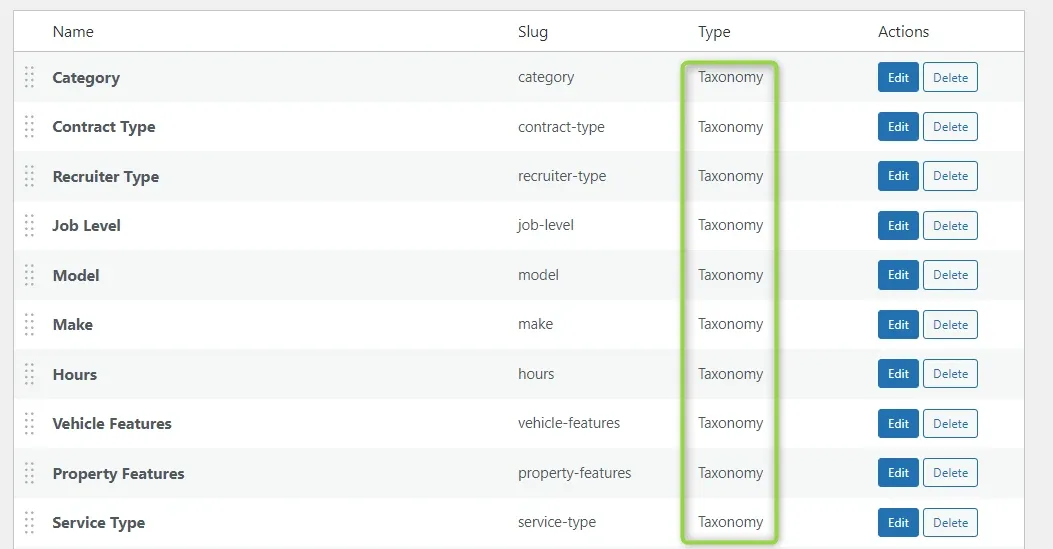The image size is (1053, 549).
Task: Edit the Make field
Action: [x=898, y=324]
